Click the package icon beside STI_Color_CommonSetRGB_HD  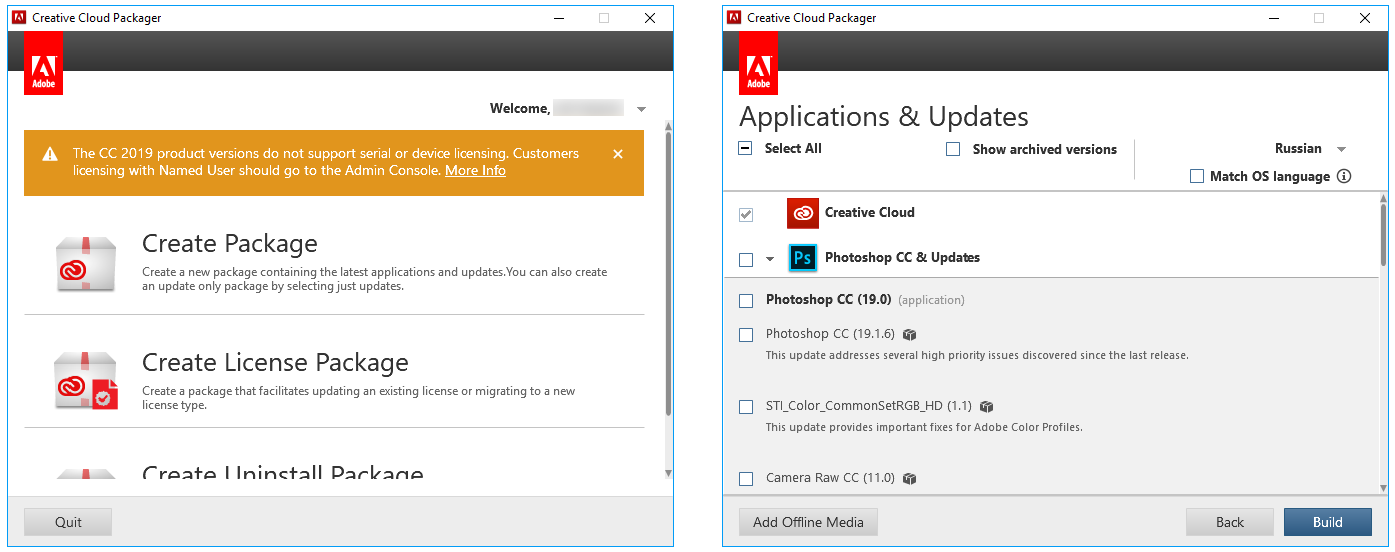pos(987,407)
